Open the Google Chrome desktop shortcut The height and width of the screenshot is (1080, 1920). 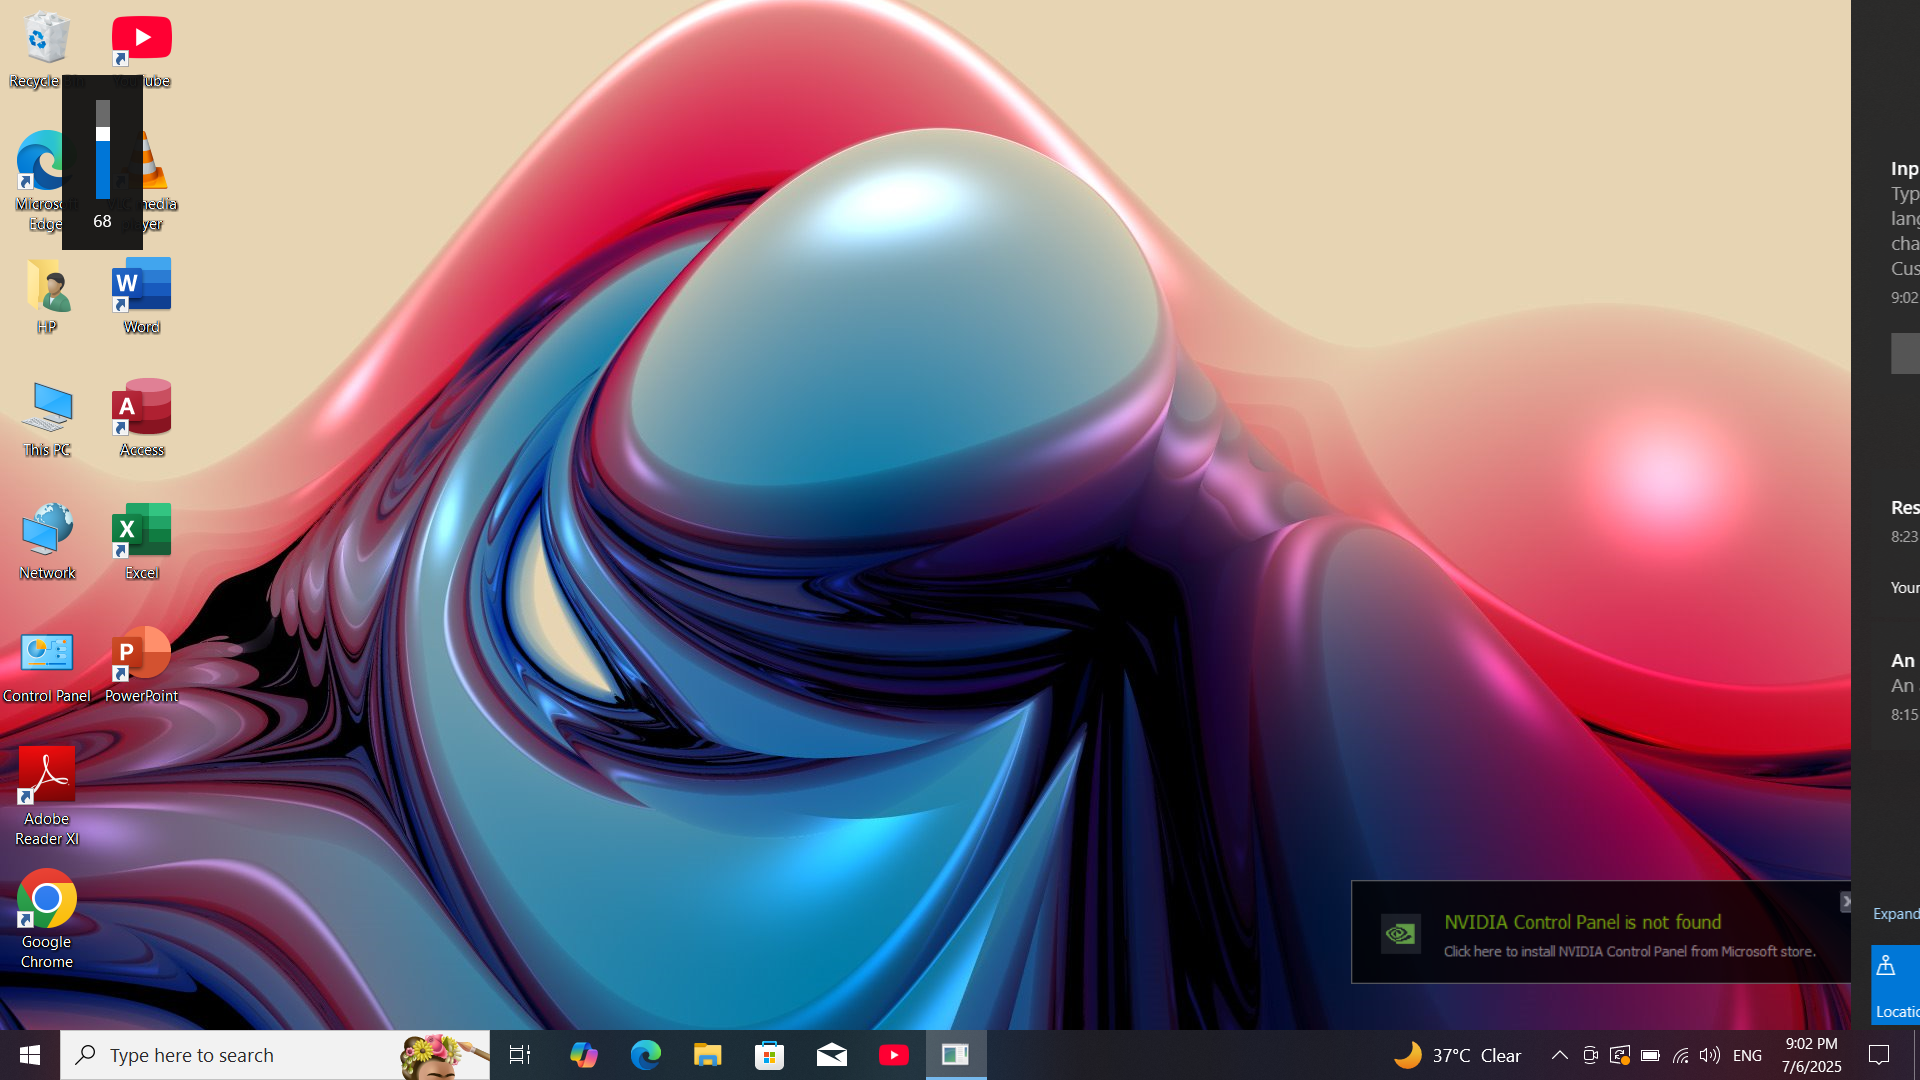point(46,918)
